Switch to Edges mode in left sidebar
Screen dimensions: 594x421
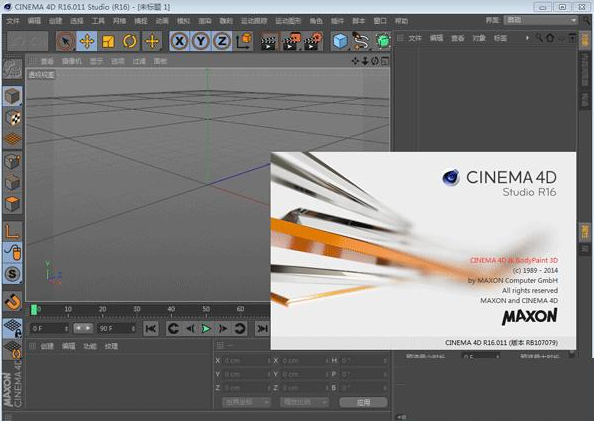12,183
